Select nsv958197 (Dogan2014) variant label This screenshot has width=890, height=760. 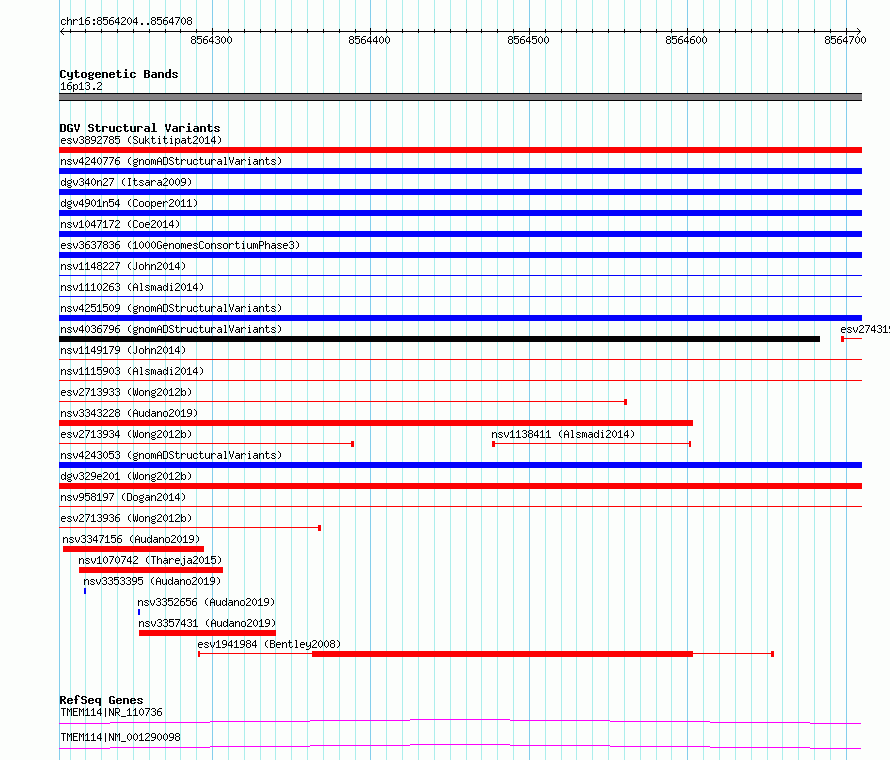click(123, 497)
